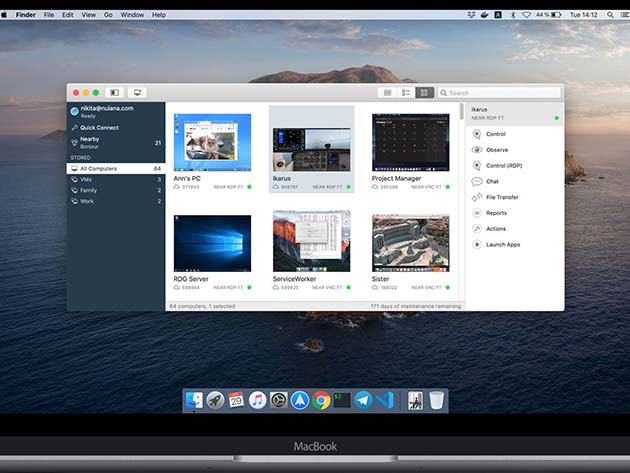This screenshot has height=473, width=630.
Task: Select Nearby Bonjour computers in sidebar
Action: (x=116, y=142)
